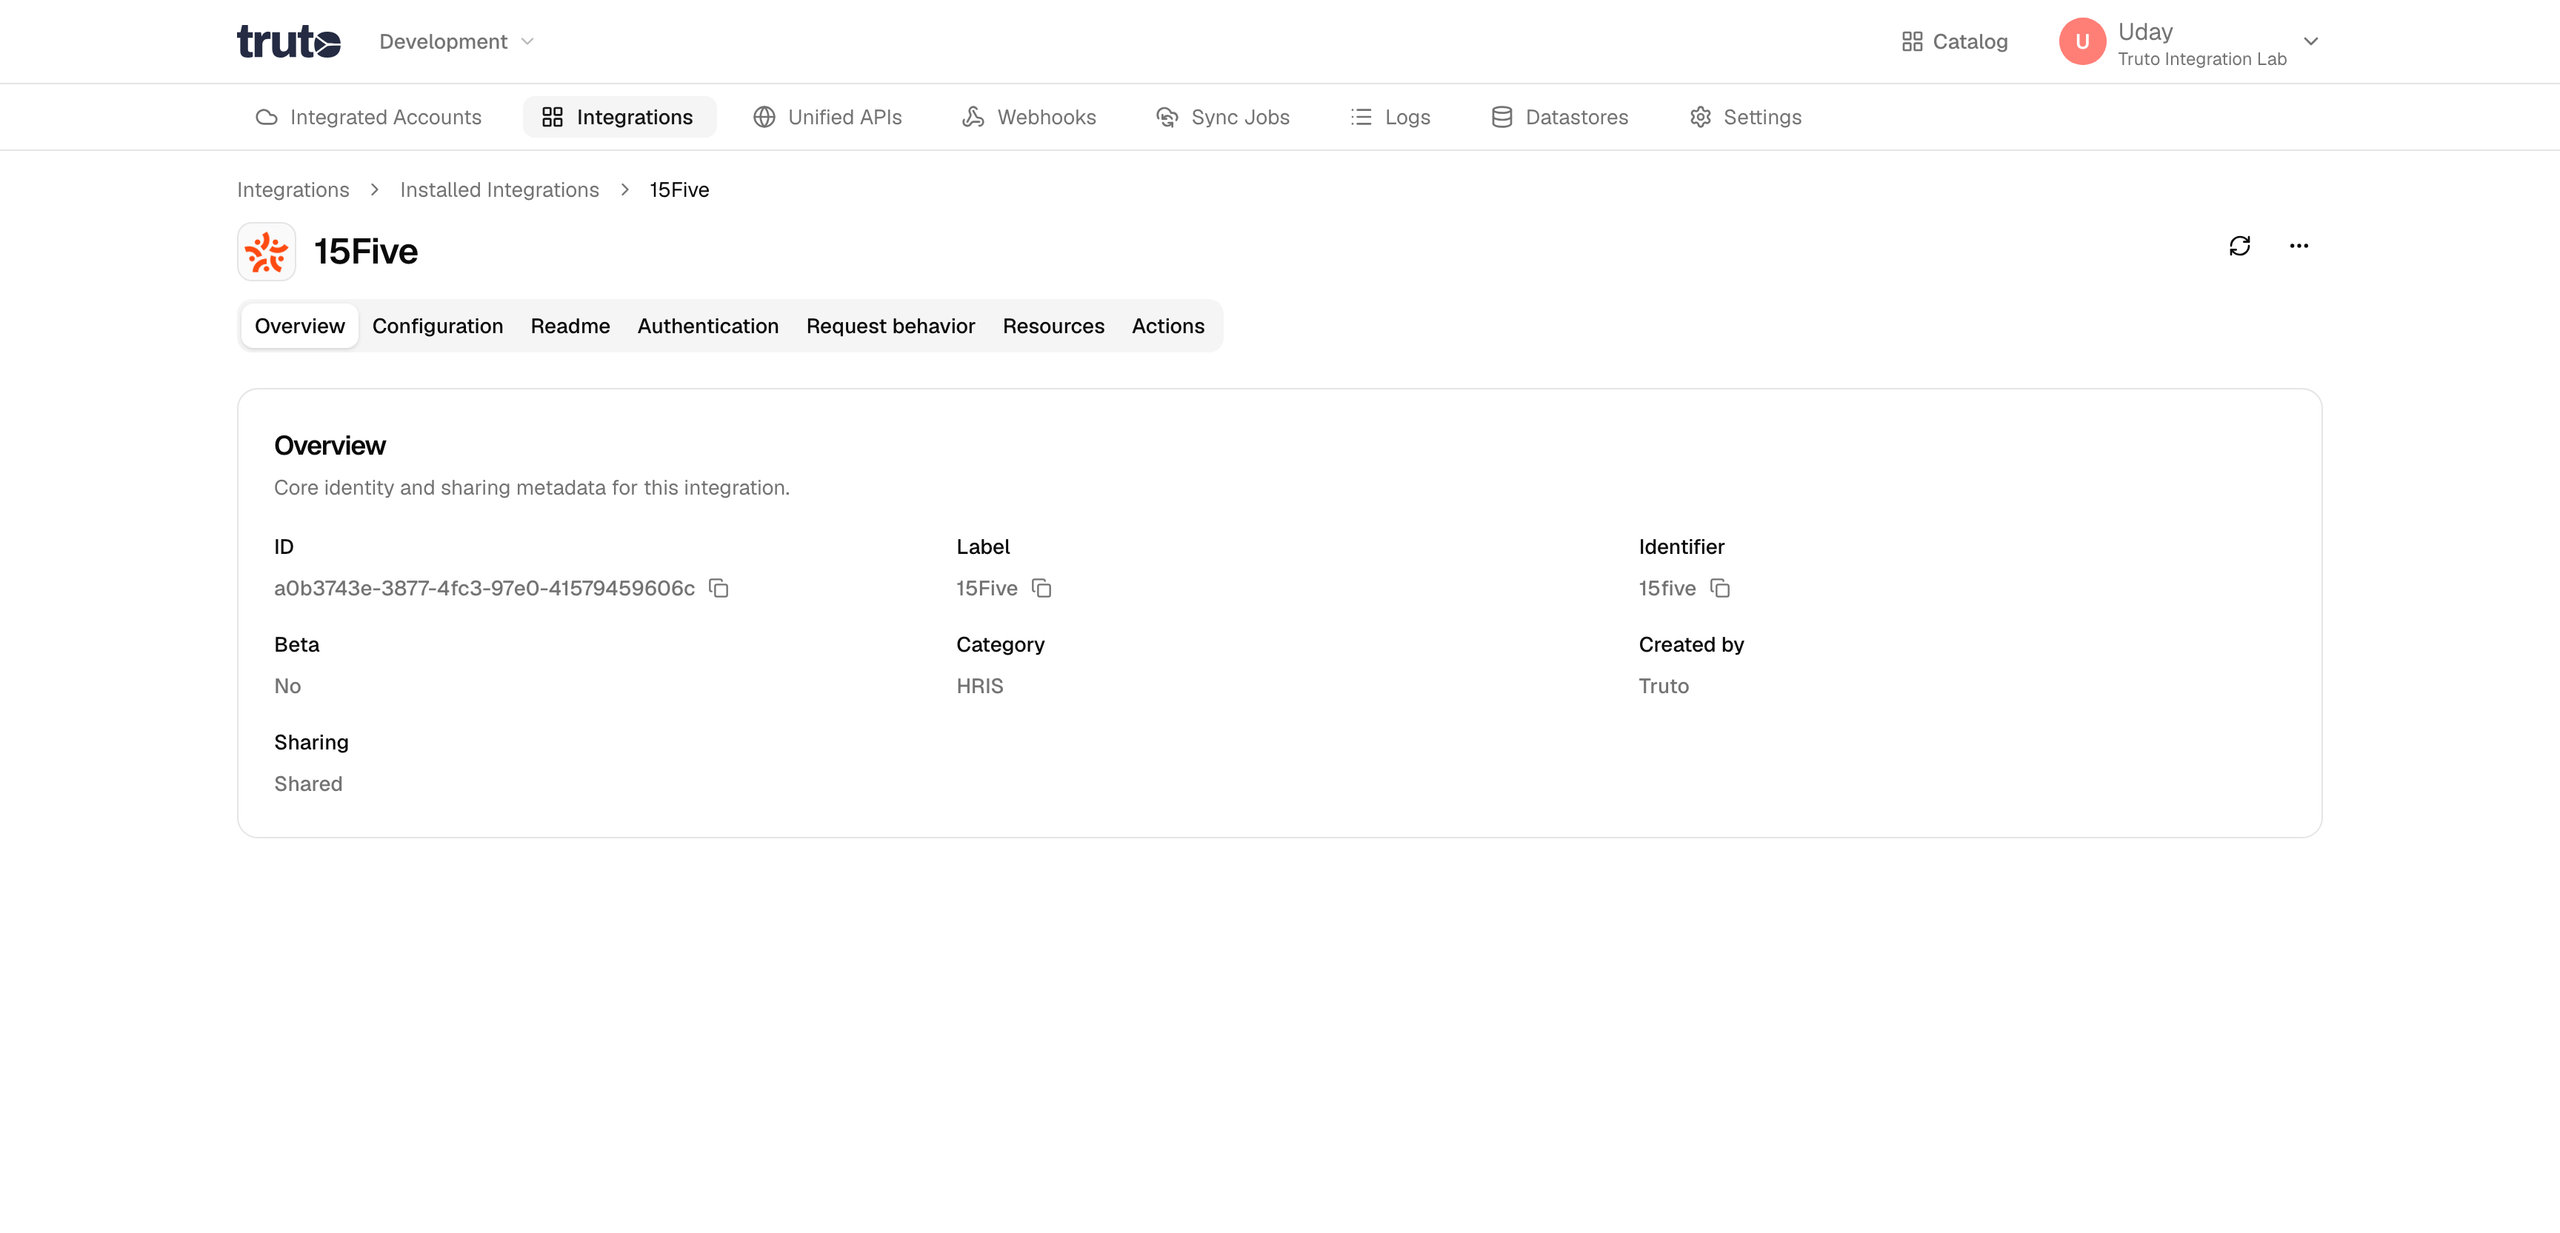The width and height of the screenshot is (2560, 1233).
Task: Select the Request behavior tab
Action: point(890,326)
